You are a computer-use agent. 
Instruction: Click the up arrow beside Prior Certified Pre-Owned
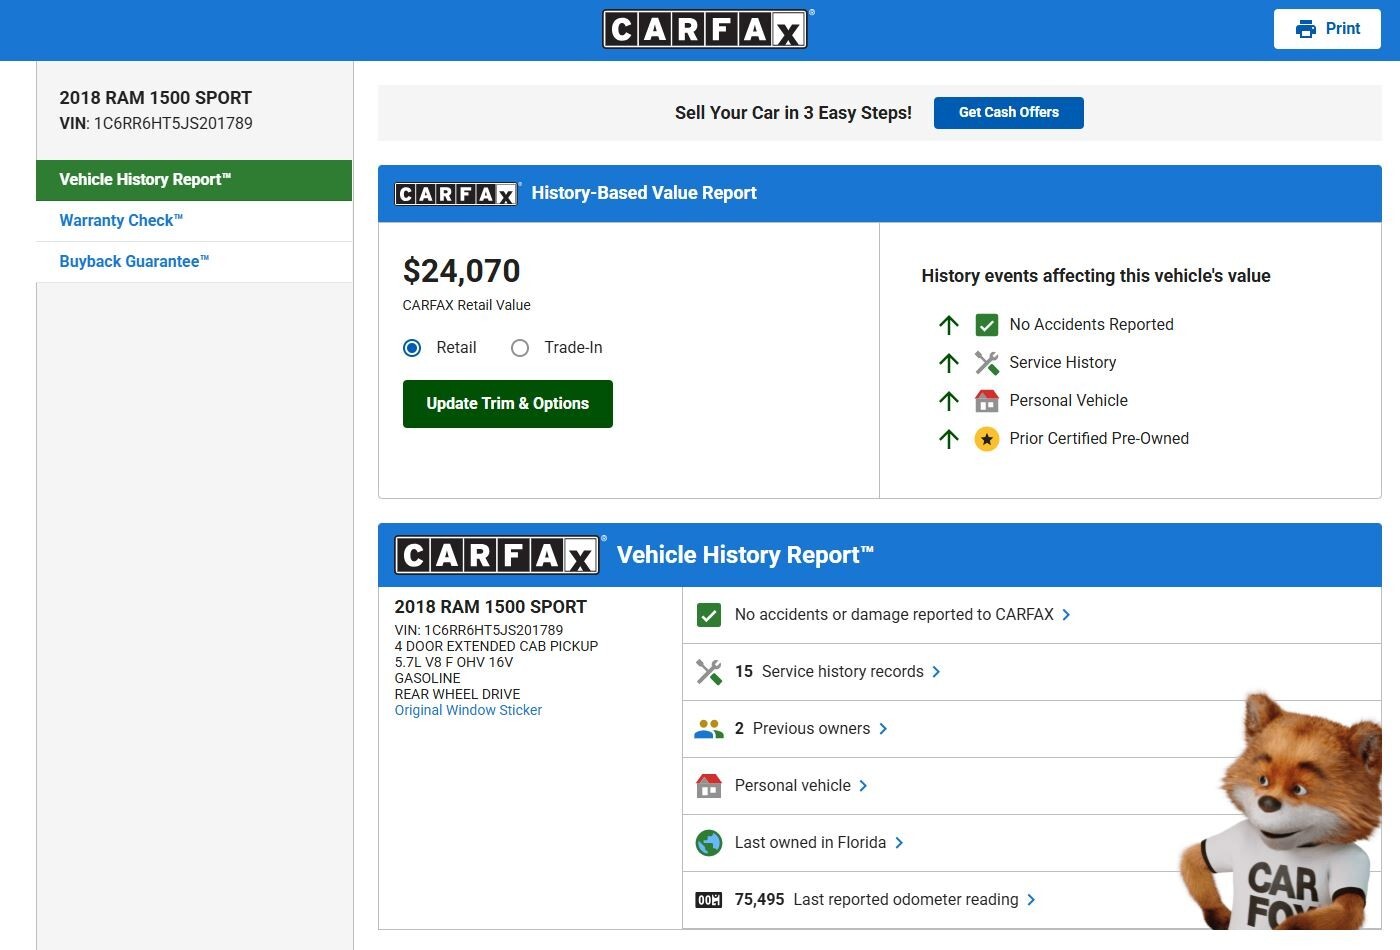coord(949,439)
